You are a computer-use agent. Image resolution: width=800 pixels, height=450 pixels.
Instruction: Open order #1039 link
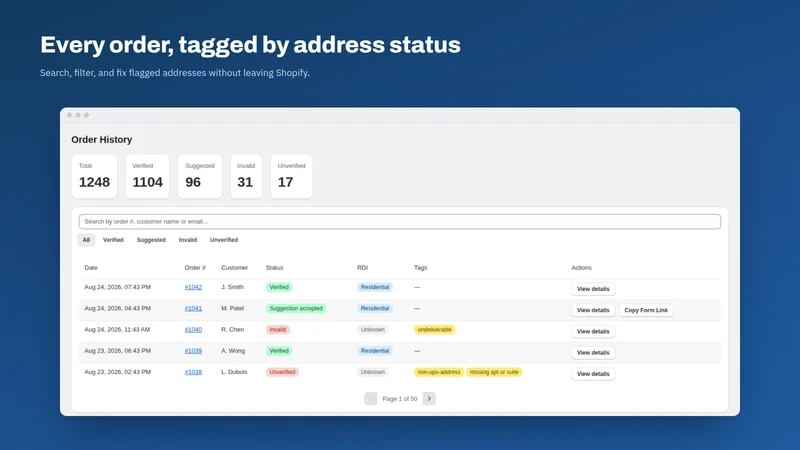(193, 351)
